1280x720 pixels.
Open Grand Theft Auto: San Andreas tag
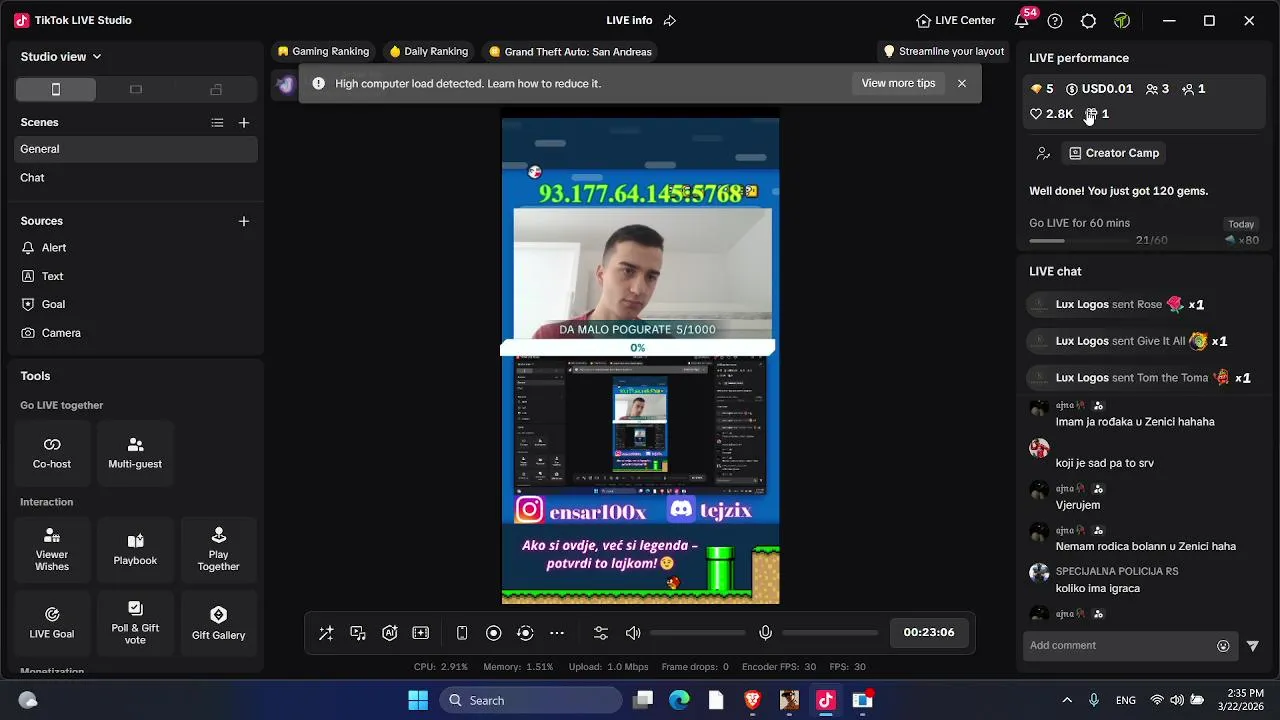tap(570, 52)
